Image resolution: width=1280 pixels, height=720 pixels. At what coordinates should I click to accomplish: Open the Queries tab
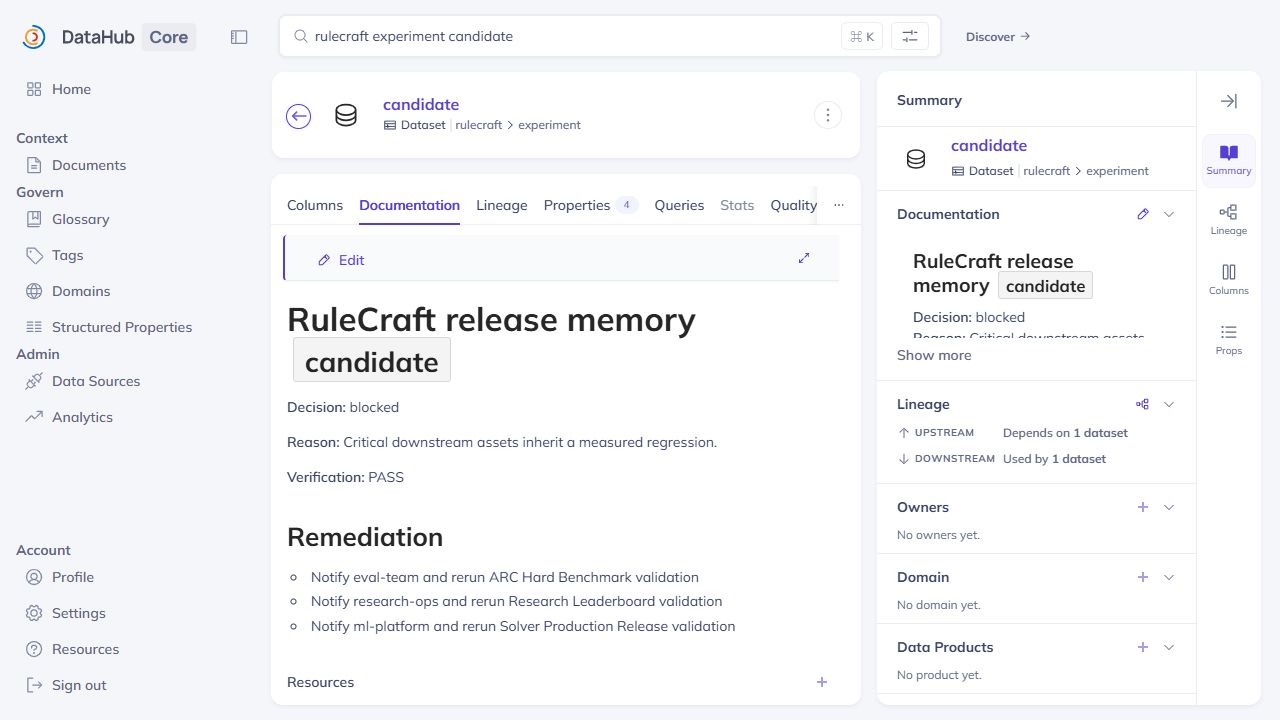(679, 205)
